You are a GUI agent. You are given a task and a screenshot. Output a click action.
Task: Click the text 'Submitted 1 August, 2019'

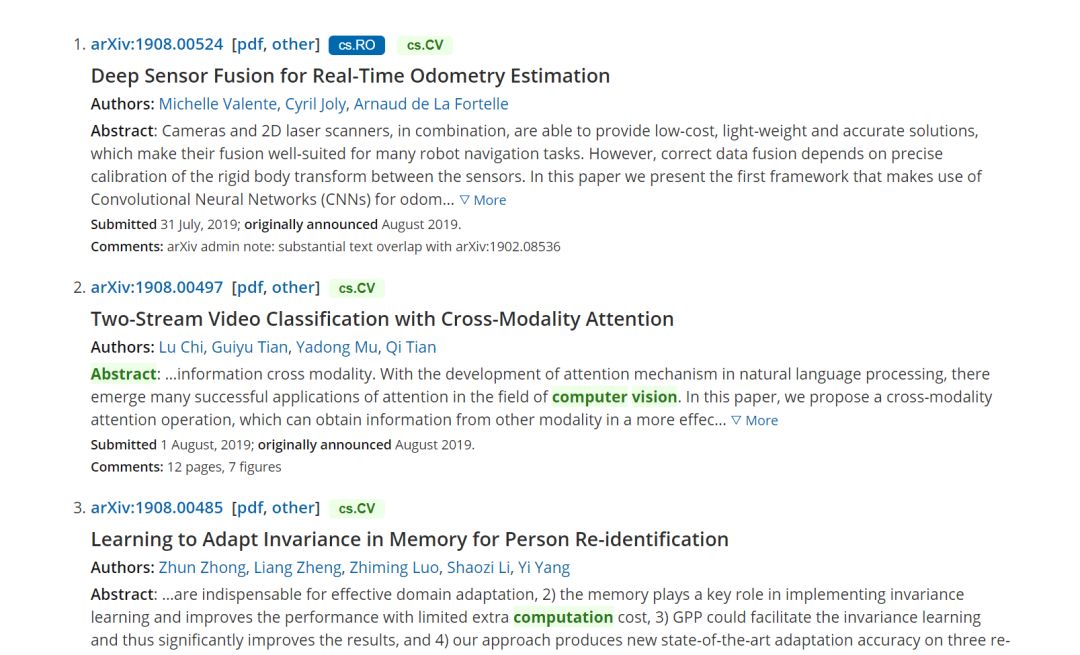[172, 445]
